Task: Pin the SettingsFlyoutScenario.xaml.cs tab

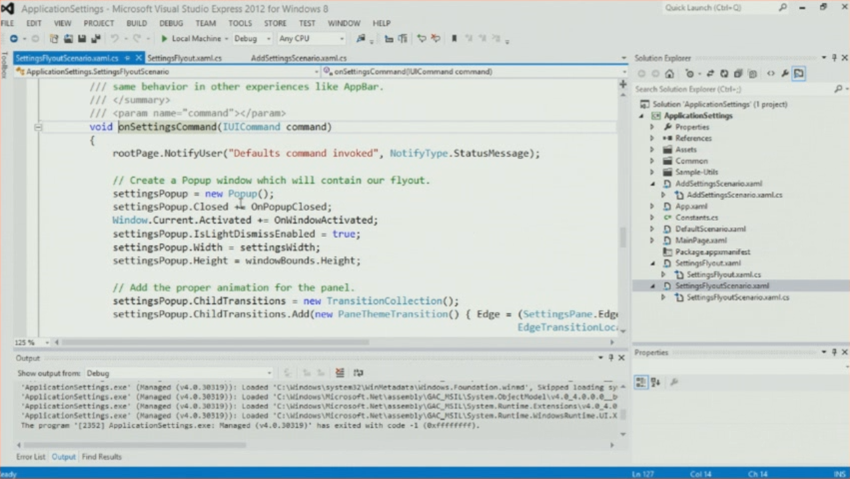Action: click(127, 57)
